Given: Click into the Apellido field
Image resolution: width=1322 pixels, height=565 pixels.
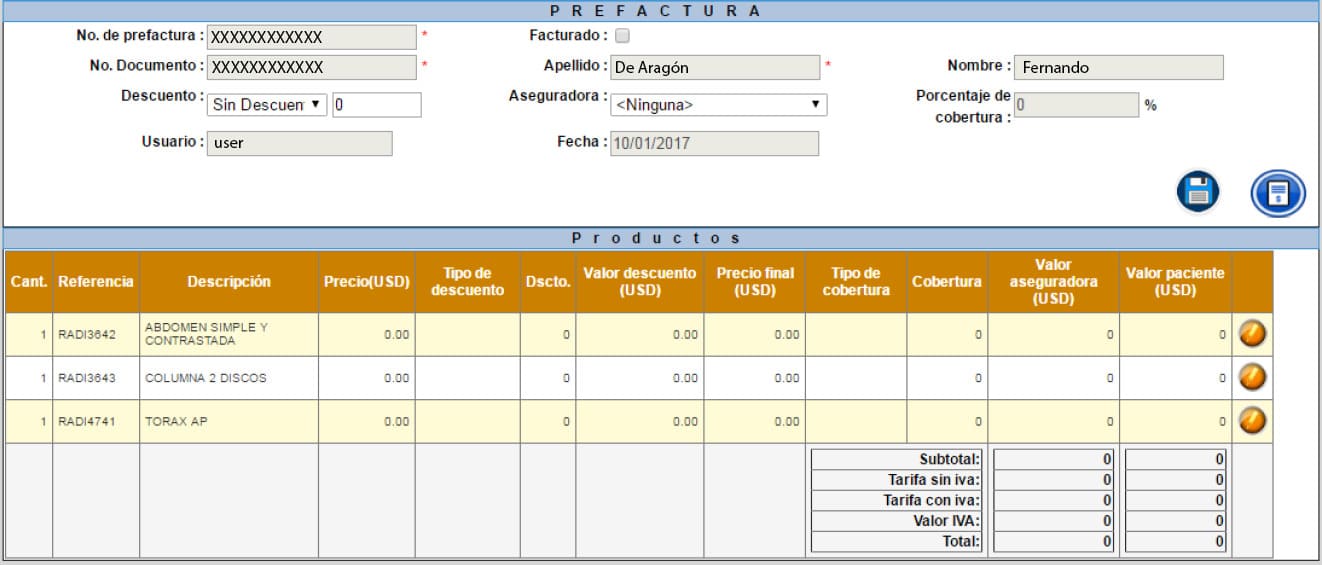Looking at the screenshot, I should click(714, 67).
